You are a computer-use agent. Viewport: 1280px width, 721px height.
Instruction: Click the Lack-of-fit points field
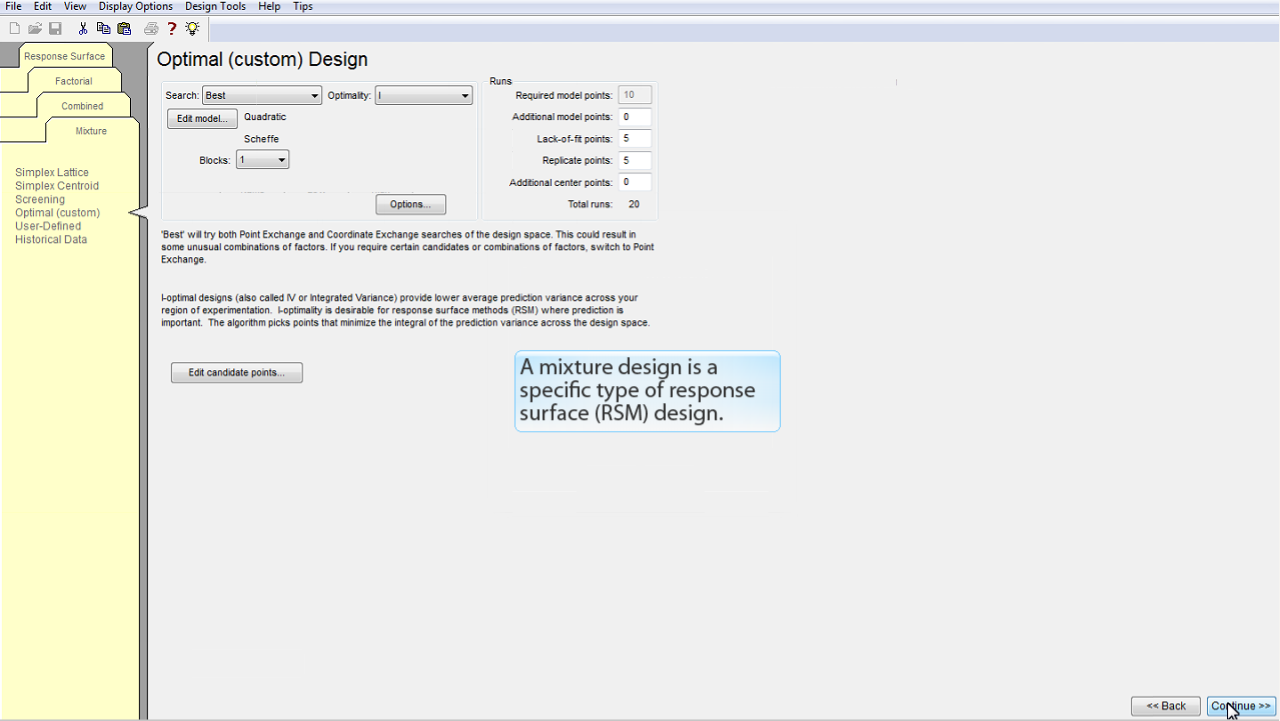[x=636, y=139]
